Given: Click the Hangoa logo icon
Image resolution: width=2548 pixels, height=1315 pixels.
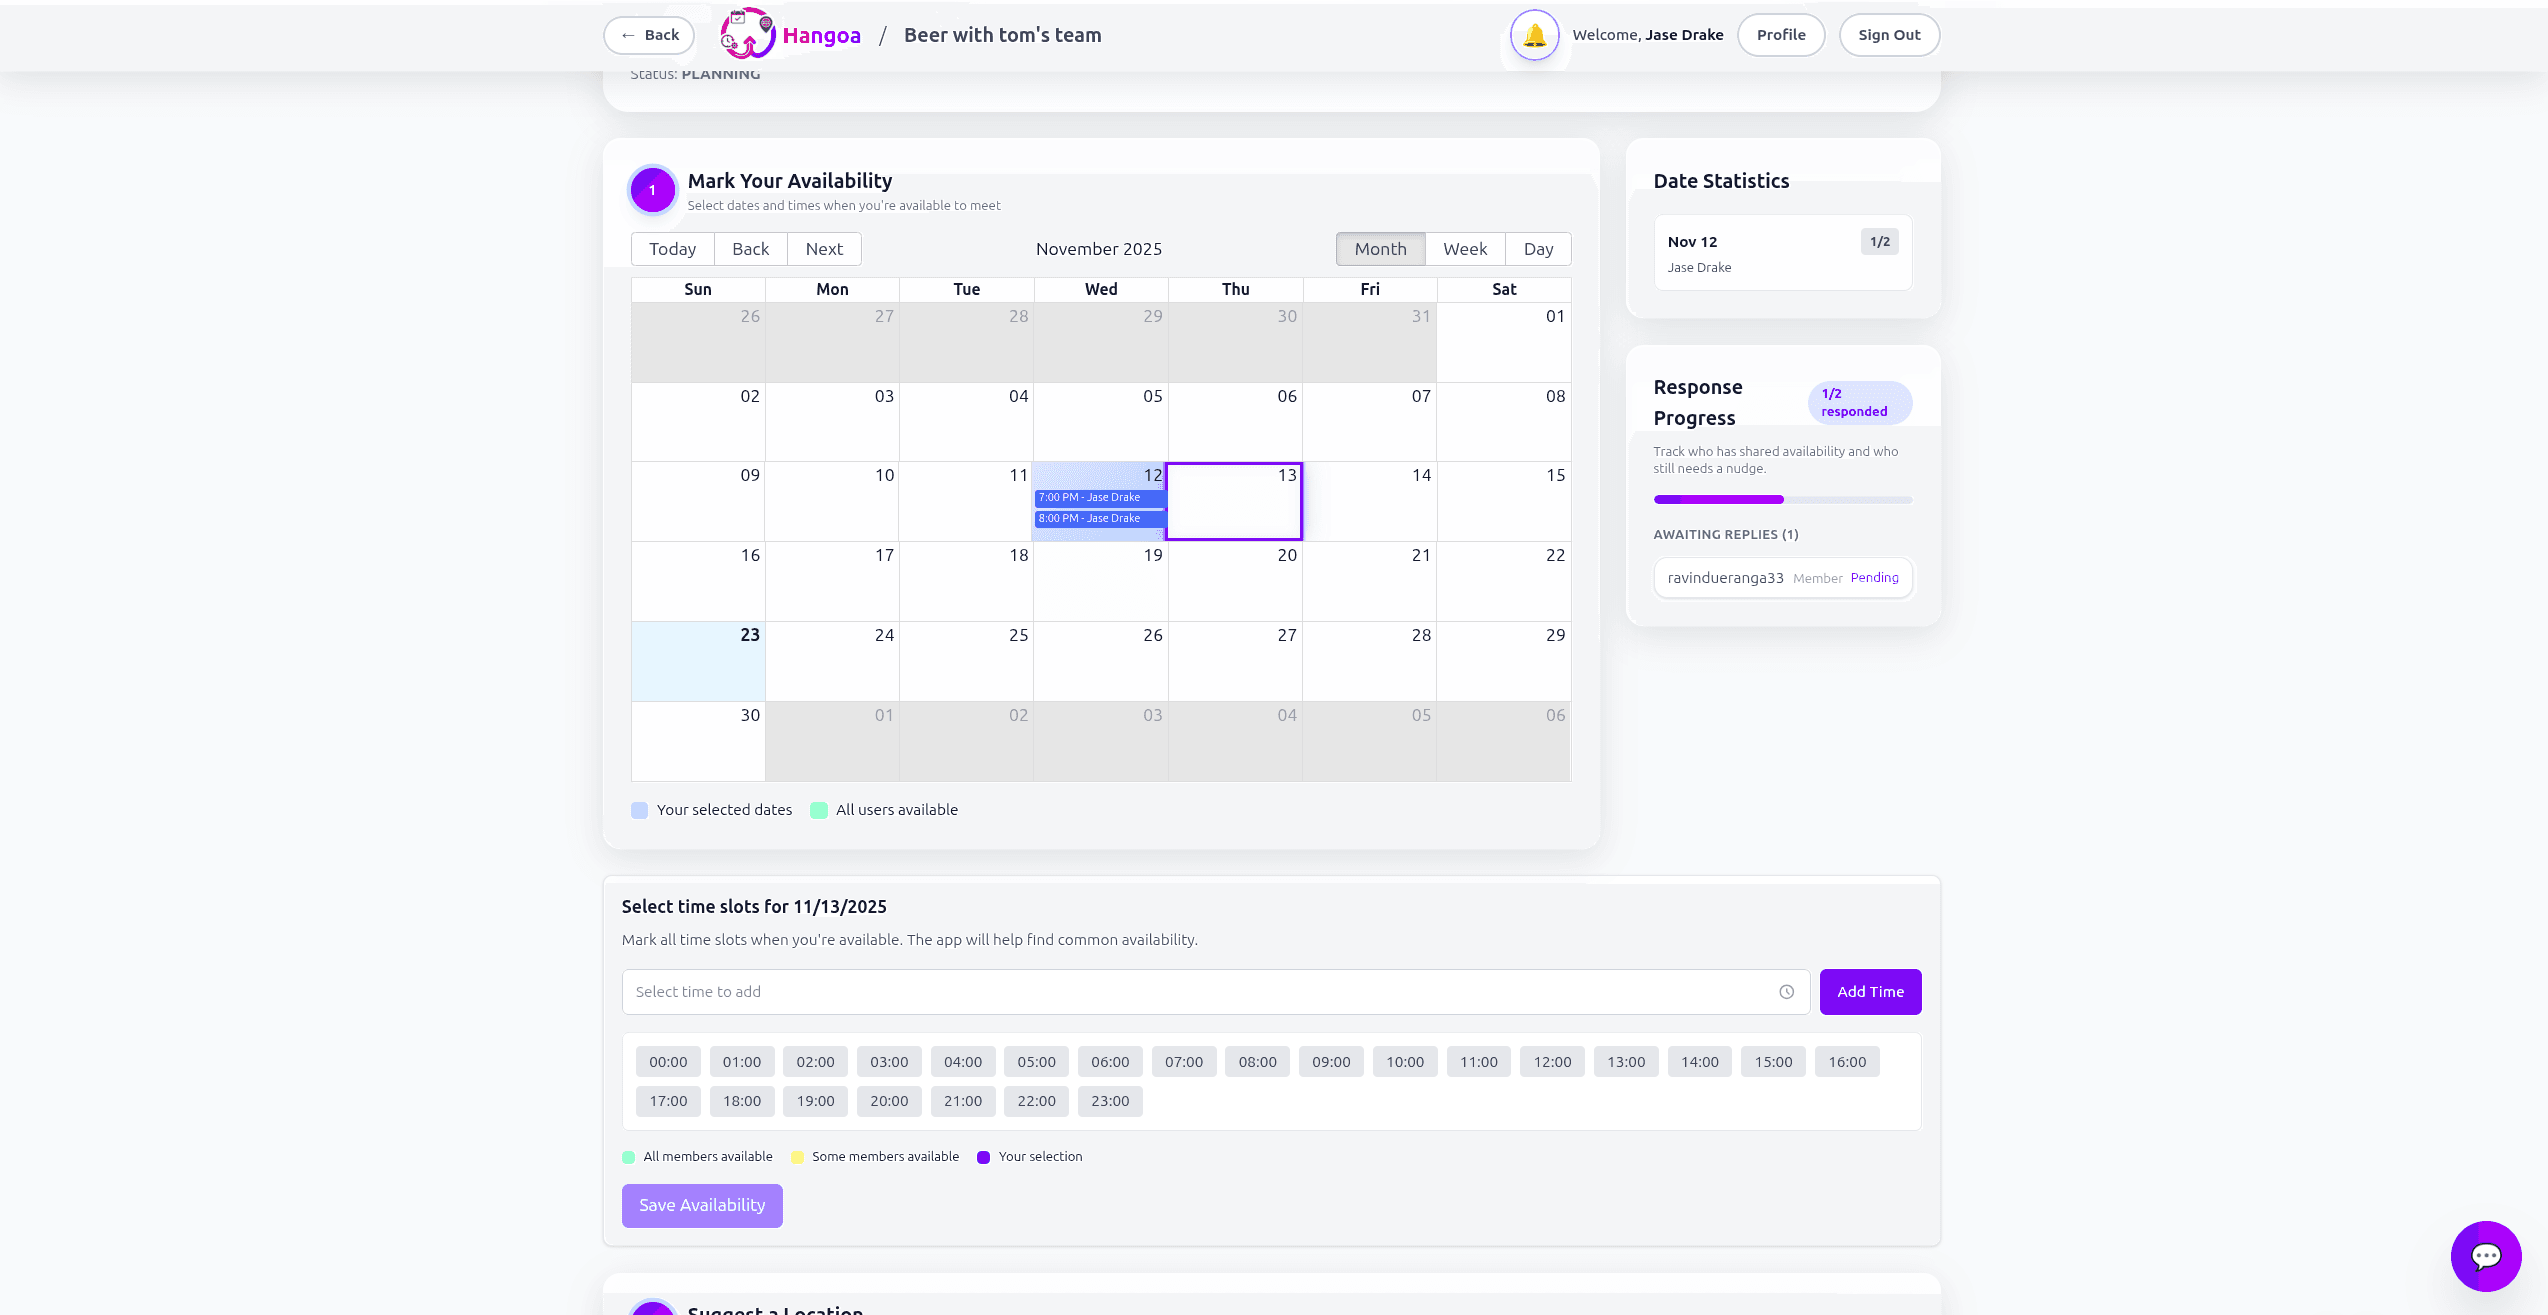Looking at the screenshot, I should pos(747,34).
